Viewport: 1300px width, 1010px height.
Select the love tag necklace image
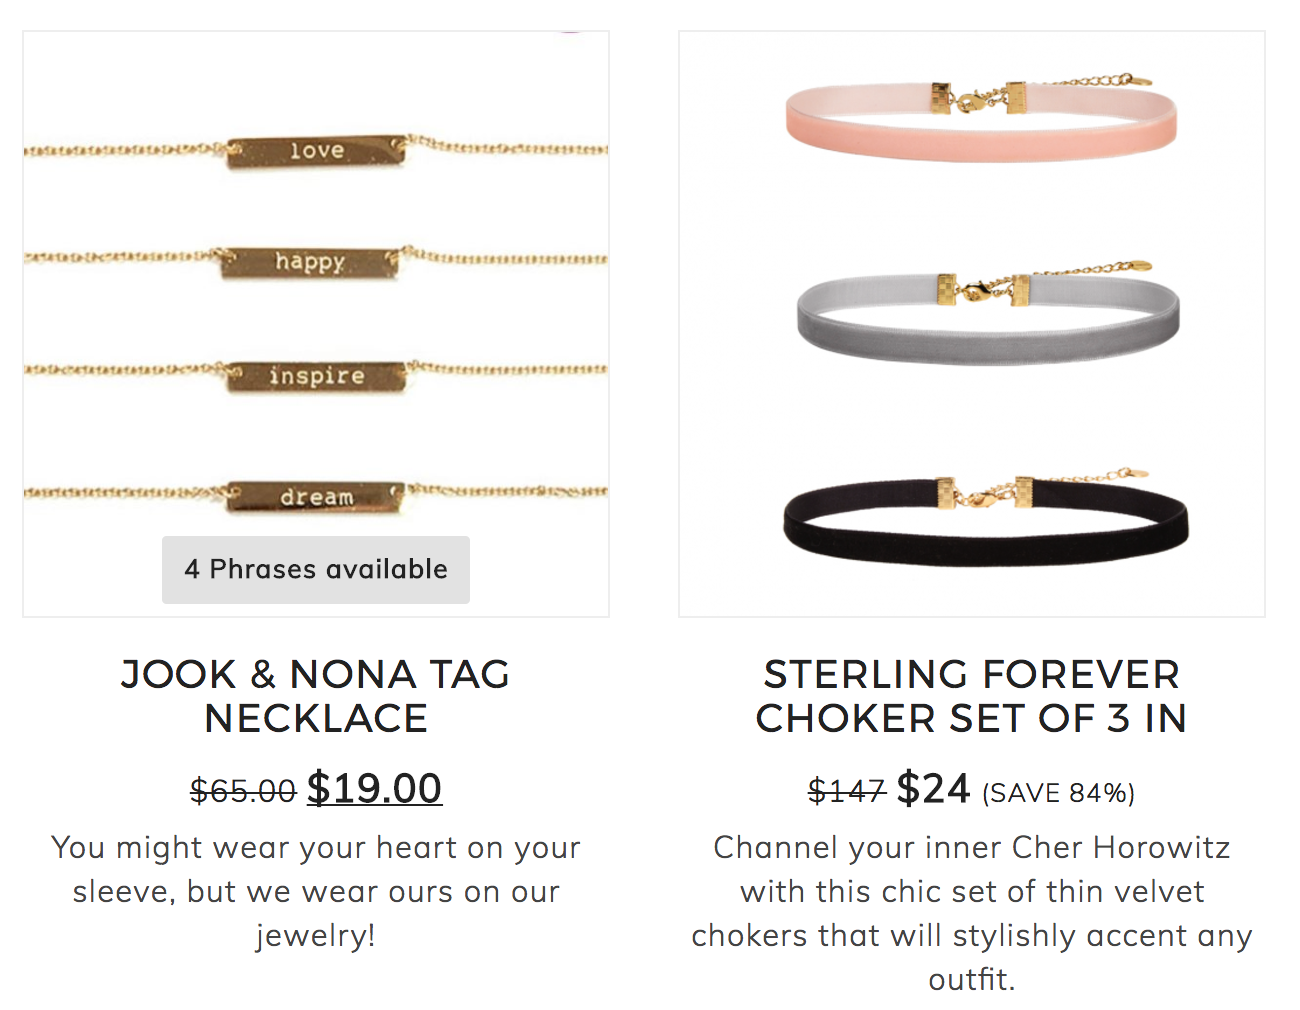[x=316, y=151]
